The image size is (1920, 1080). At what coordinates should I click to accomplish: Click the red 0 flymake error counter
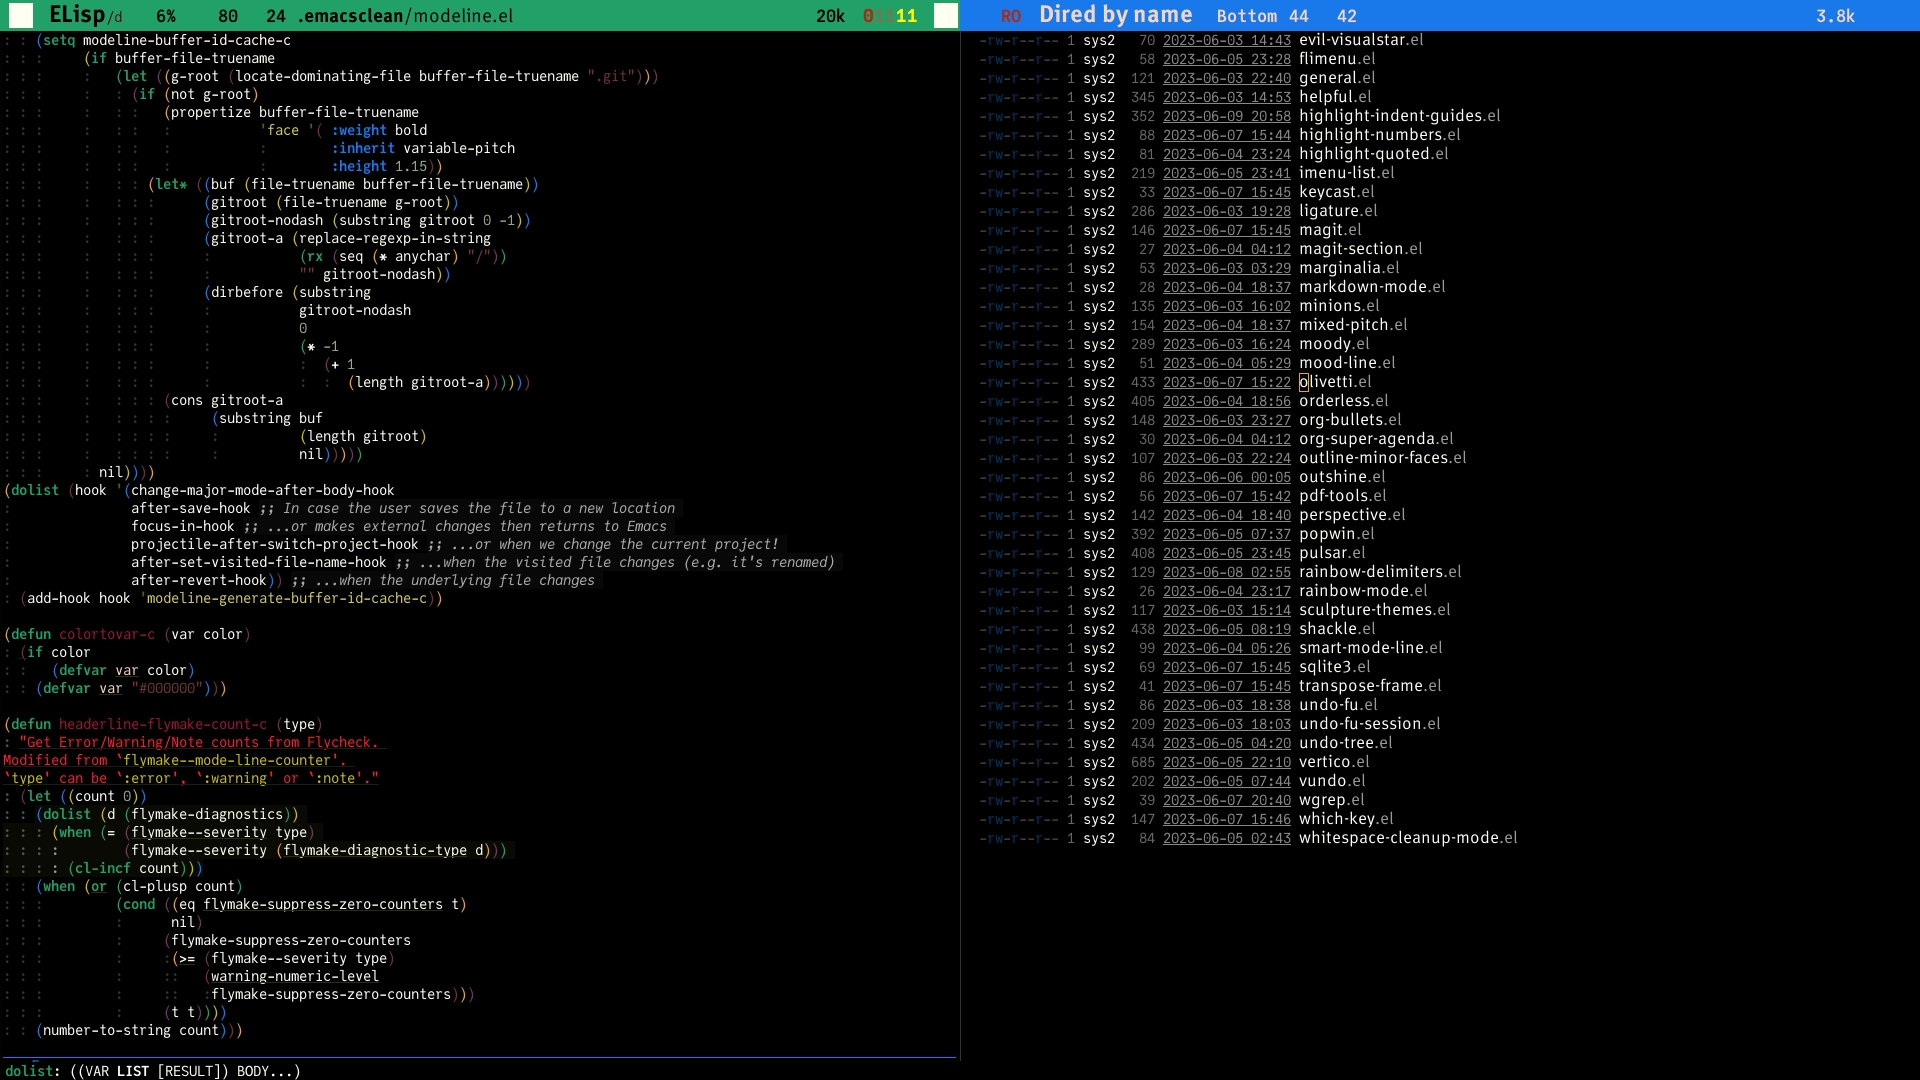pos(868,16)
